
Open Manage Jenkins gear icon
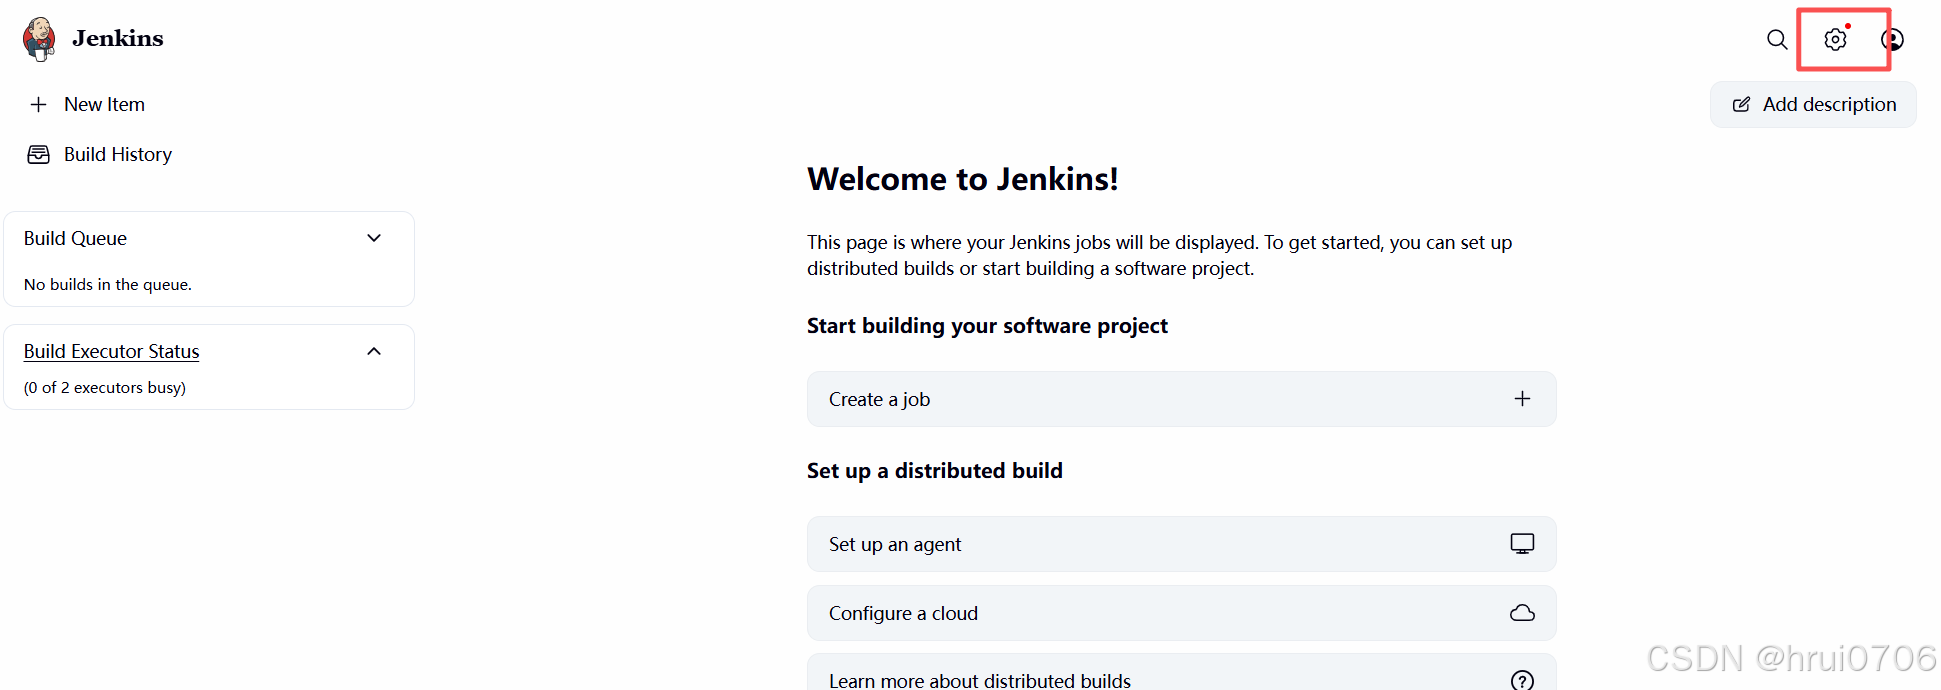1835,39
